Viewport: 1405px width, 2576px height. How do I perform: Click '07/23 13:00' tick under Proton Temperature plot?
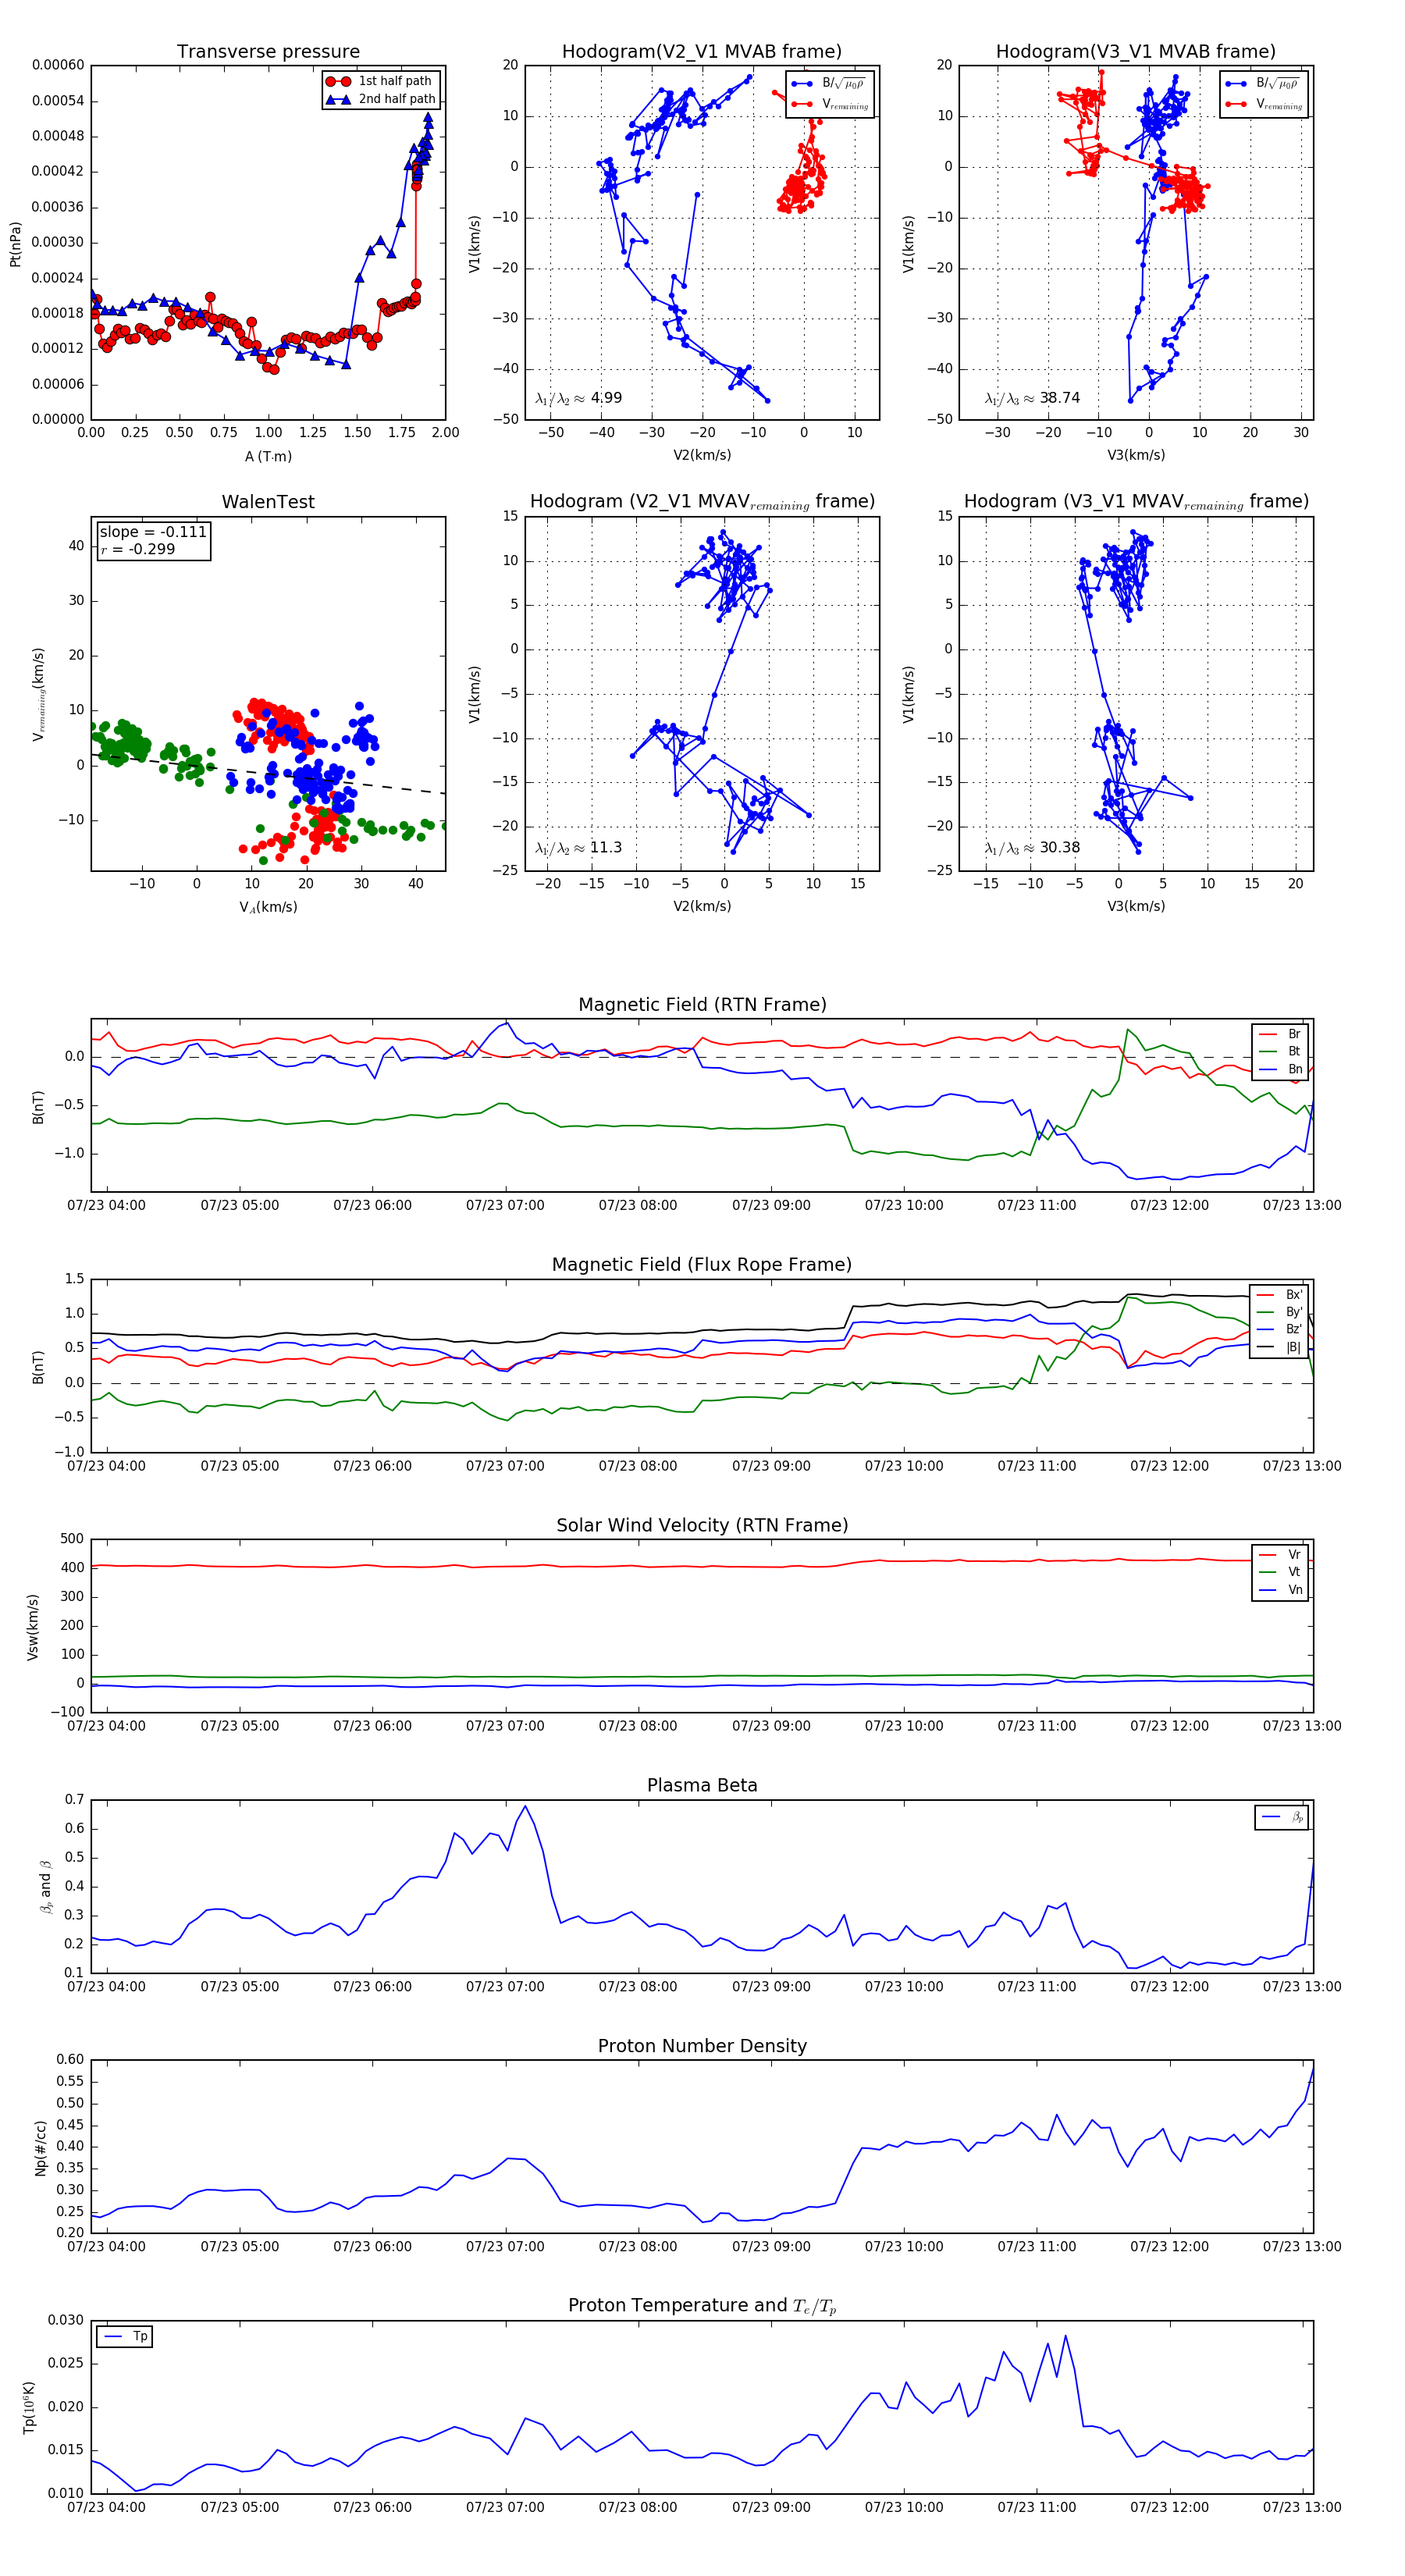pos(1301,2507)
